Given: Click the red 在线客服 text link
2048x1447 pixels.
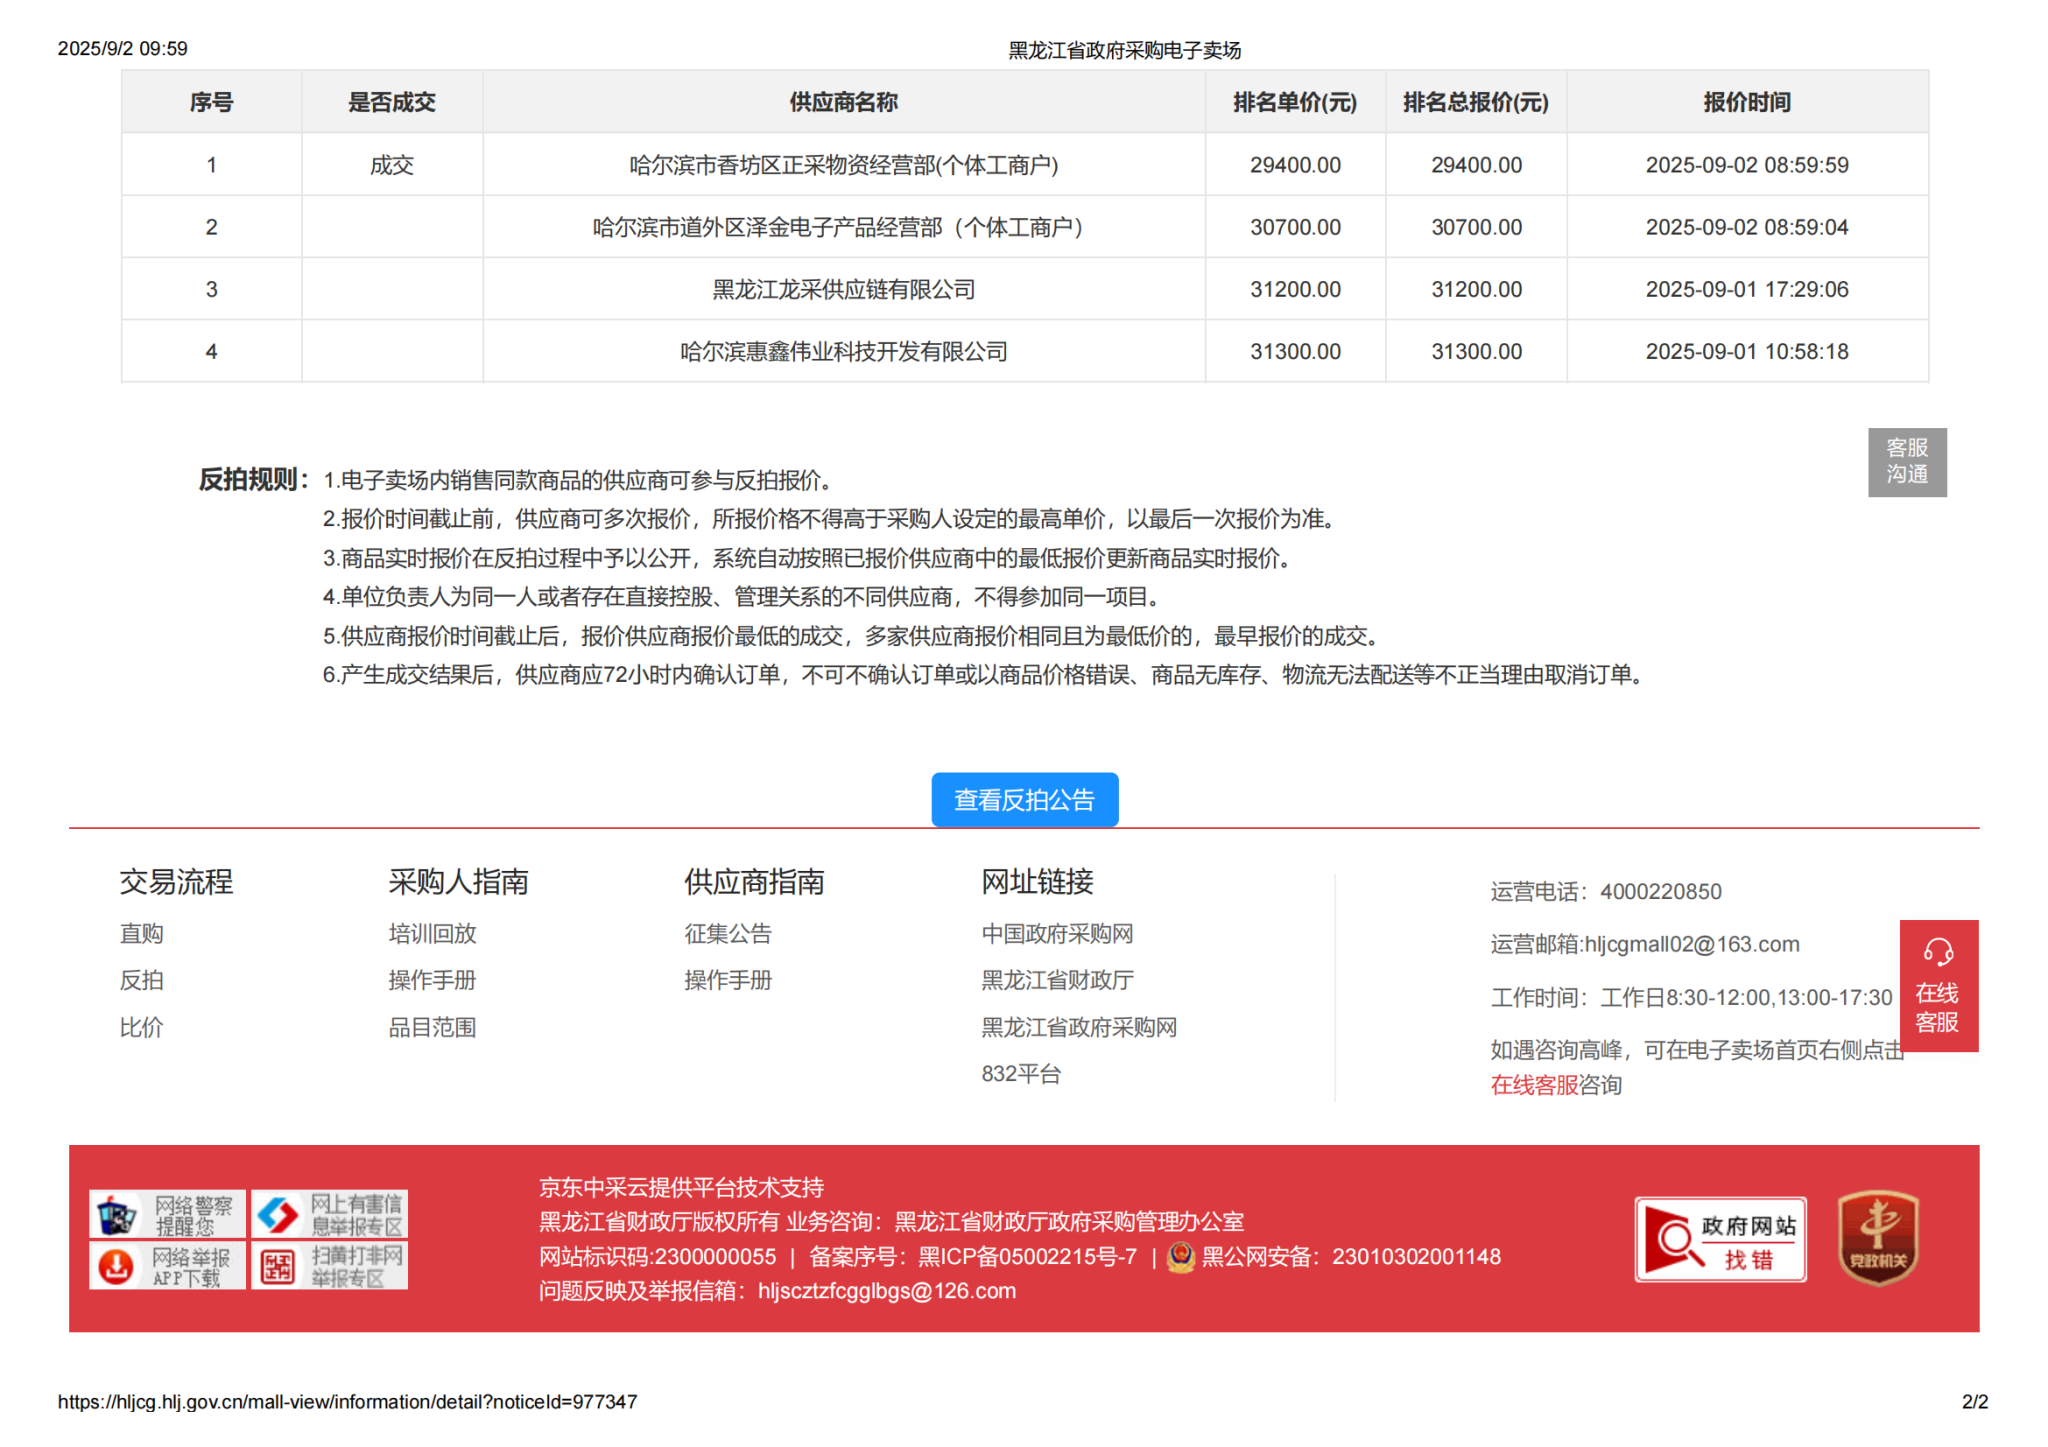Looking at the screenshot, I should 1533,1086.
